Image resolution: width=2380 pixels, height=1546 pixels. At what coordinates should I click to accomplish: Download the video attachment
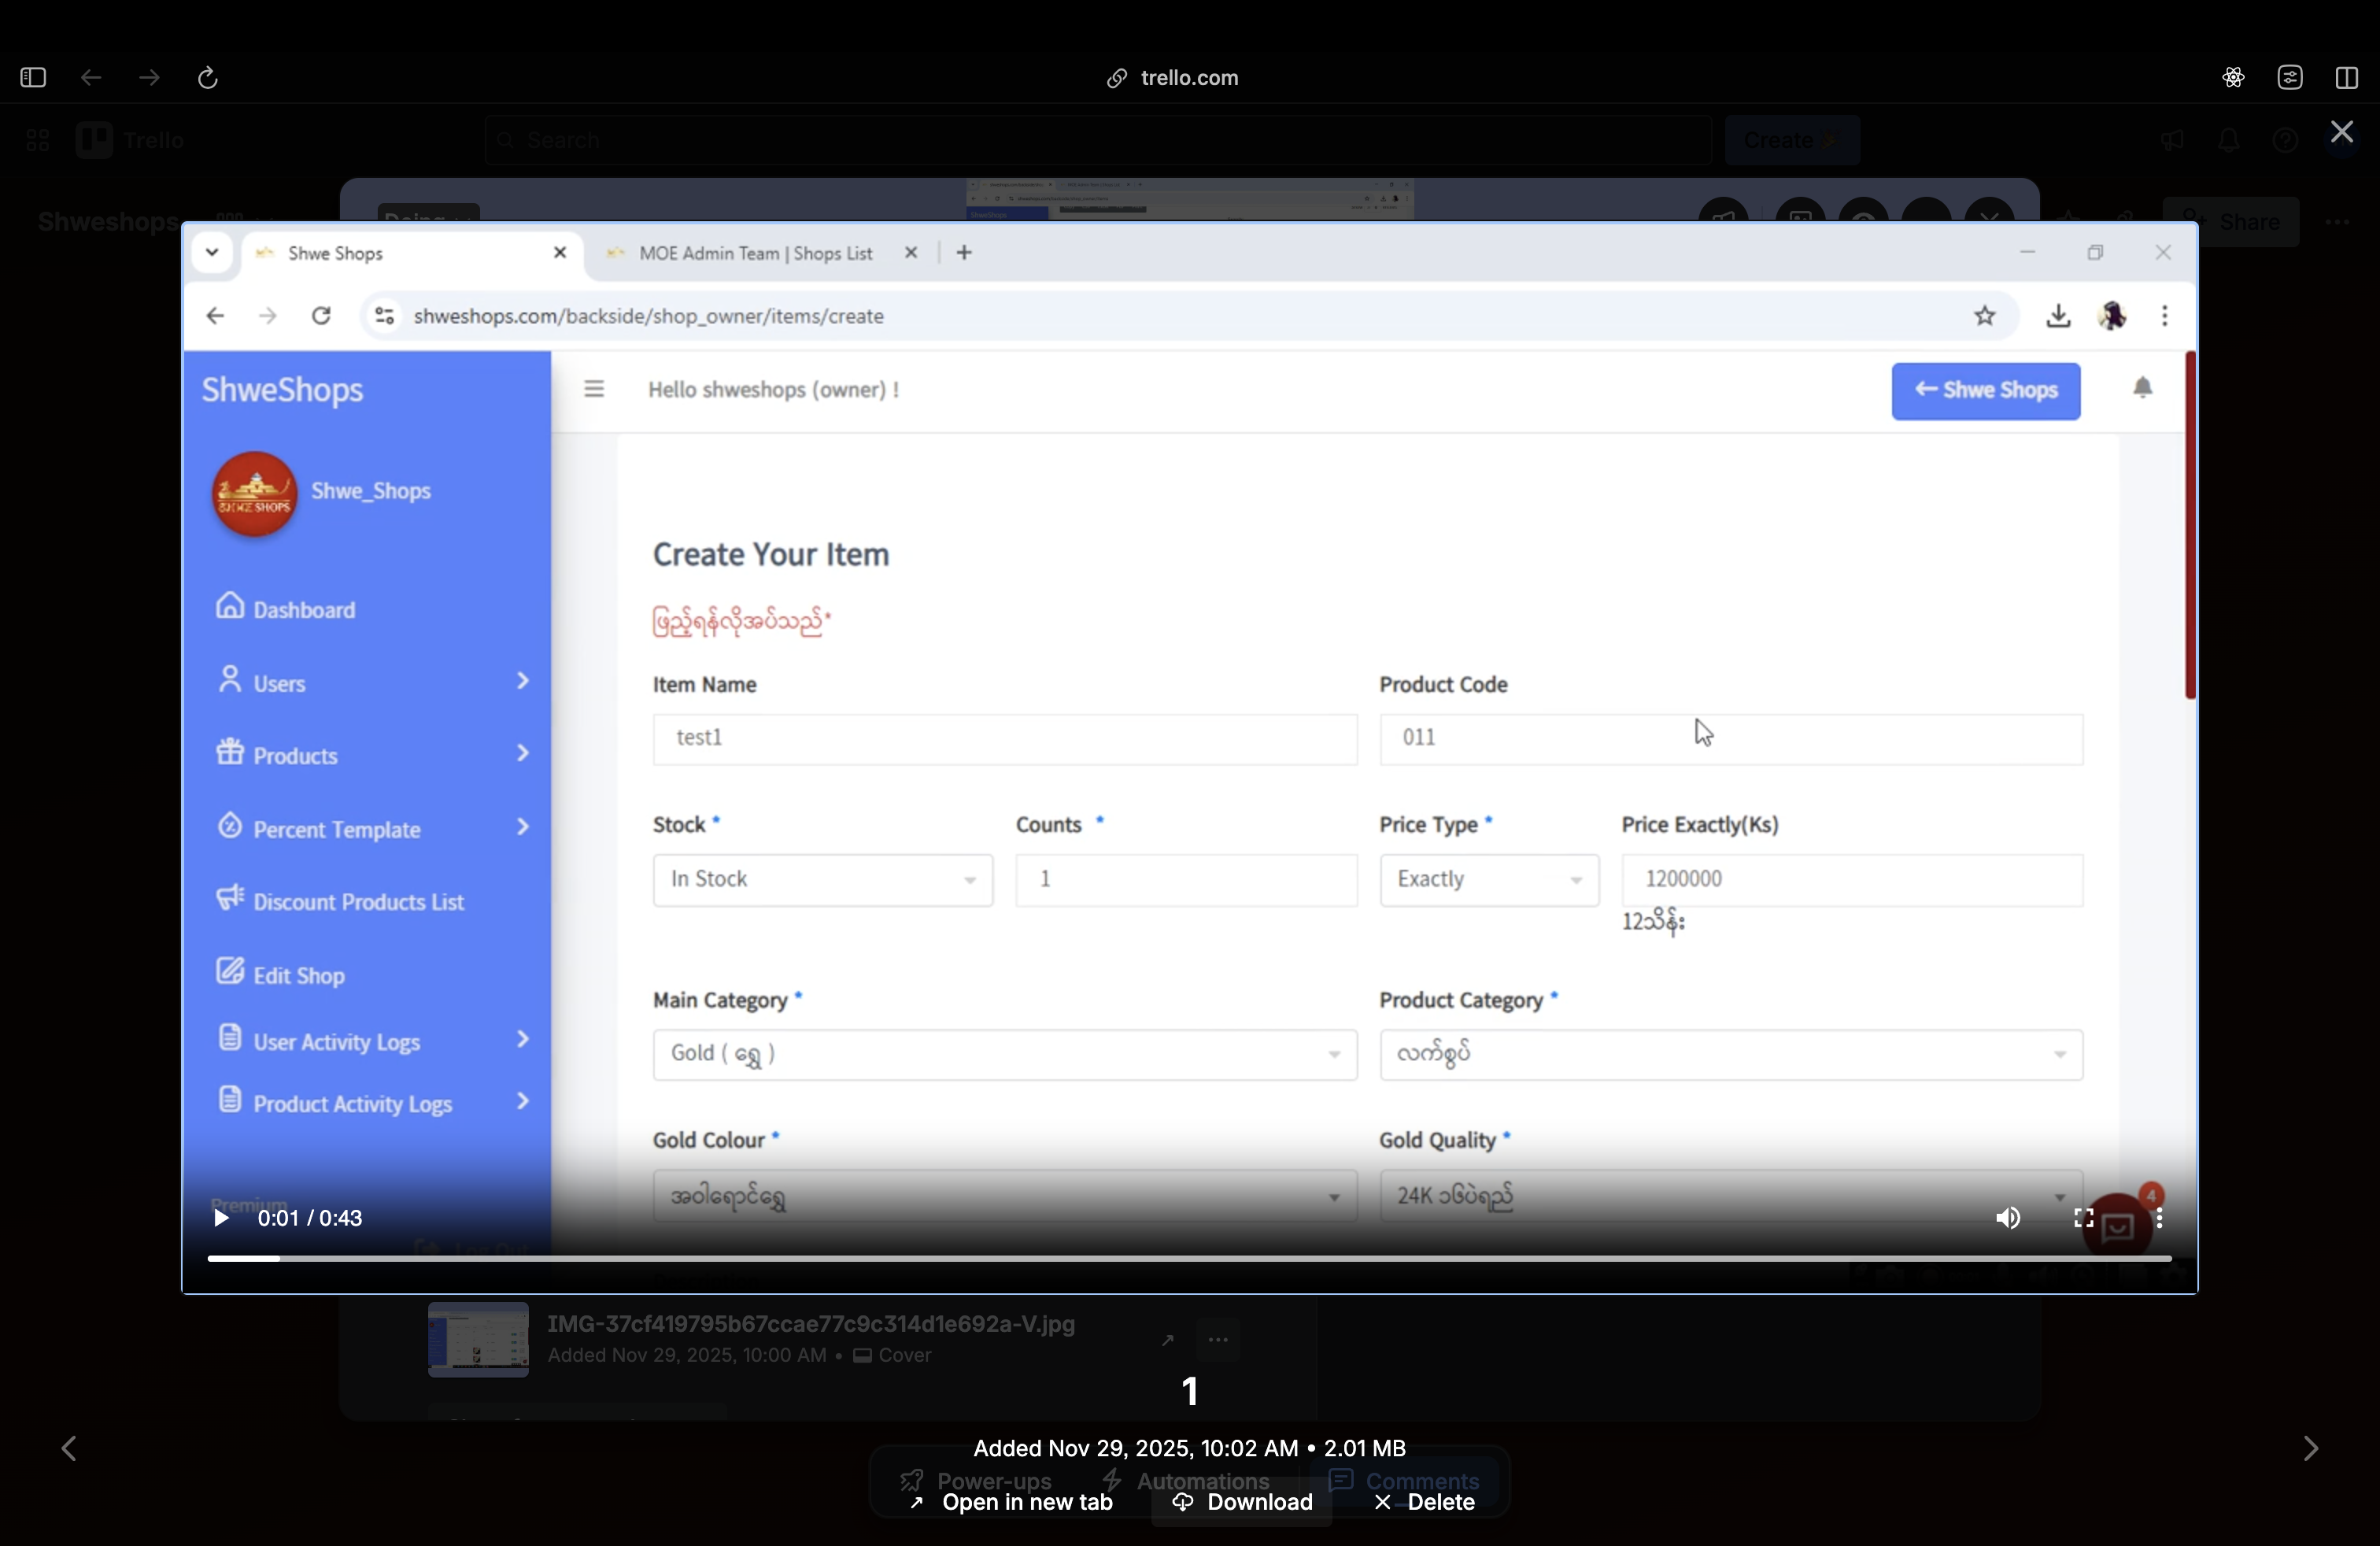pyautogui.click(x=1242, y=1502)
